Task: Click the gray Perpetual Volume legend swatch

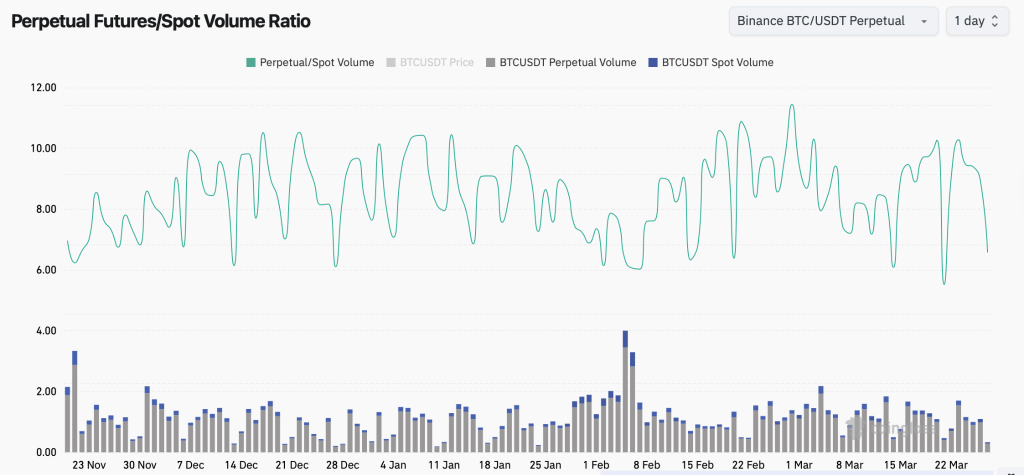Action: coord(491,62)
